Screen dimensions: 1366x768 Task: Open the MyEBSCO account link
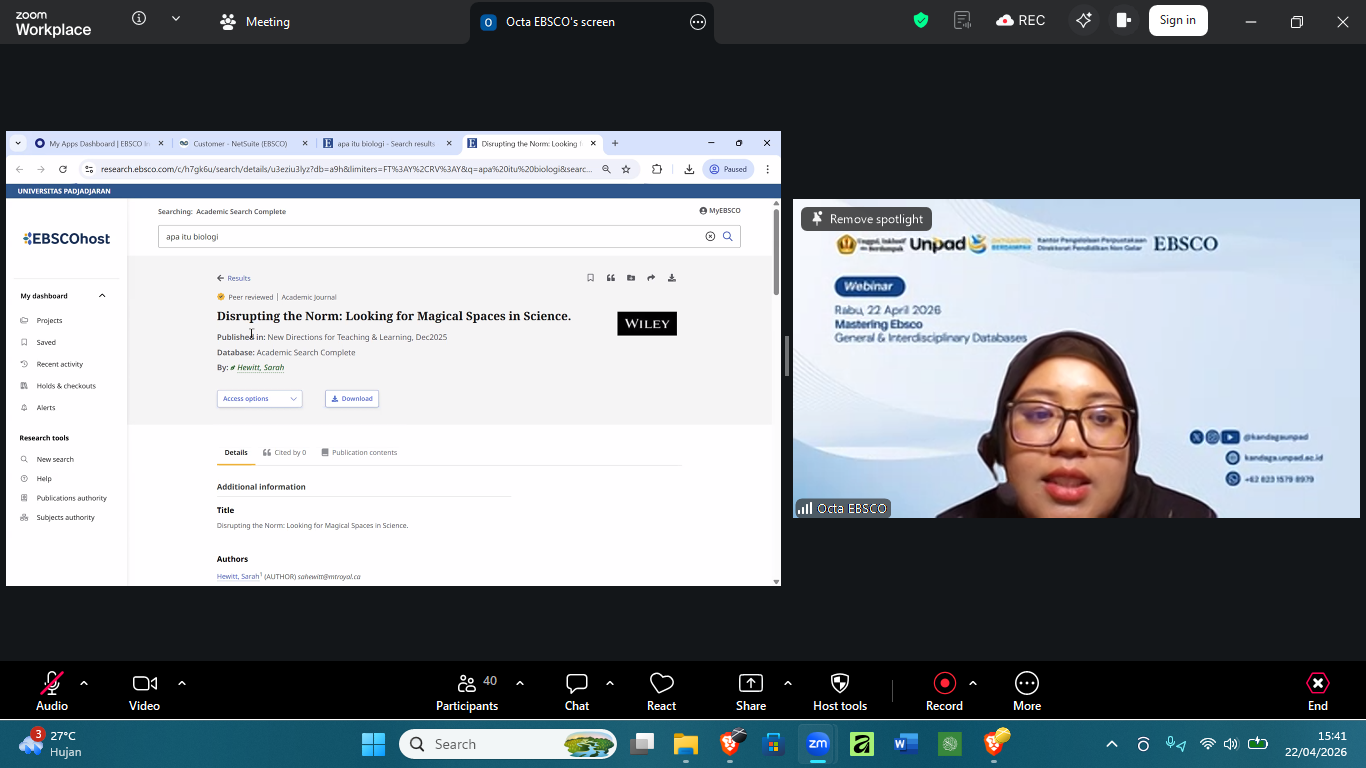pyautogui.click(x=720, y=211)
